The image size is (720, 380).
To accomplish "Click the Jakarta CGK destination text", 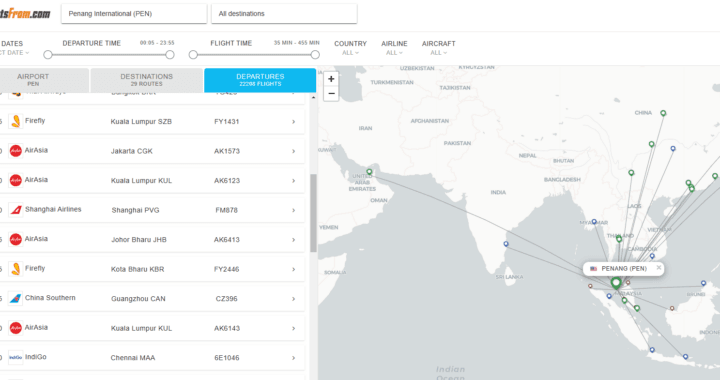I will coord(132,151).
